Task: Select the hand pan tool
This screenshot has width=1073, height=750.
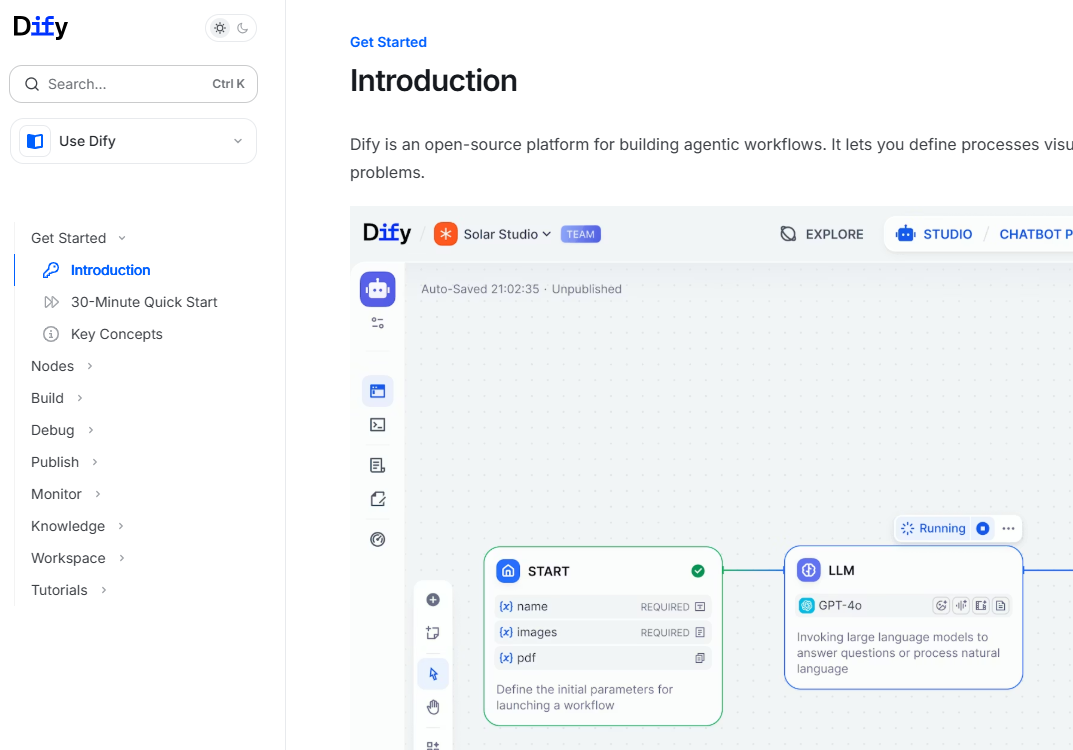Action: point(433,707)
